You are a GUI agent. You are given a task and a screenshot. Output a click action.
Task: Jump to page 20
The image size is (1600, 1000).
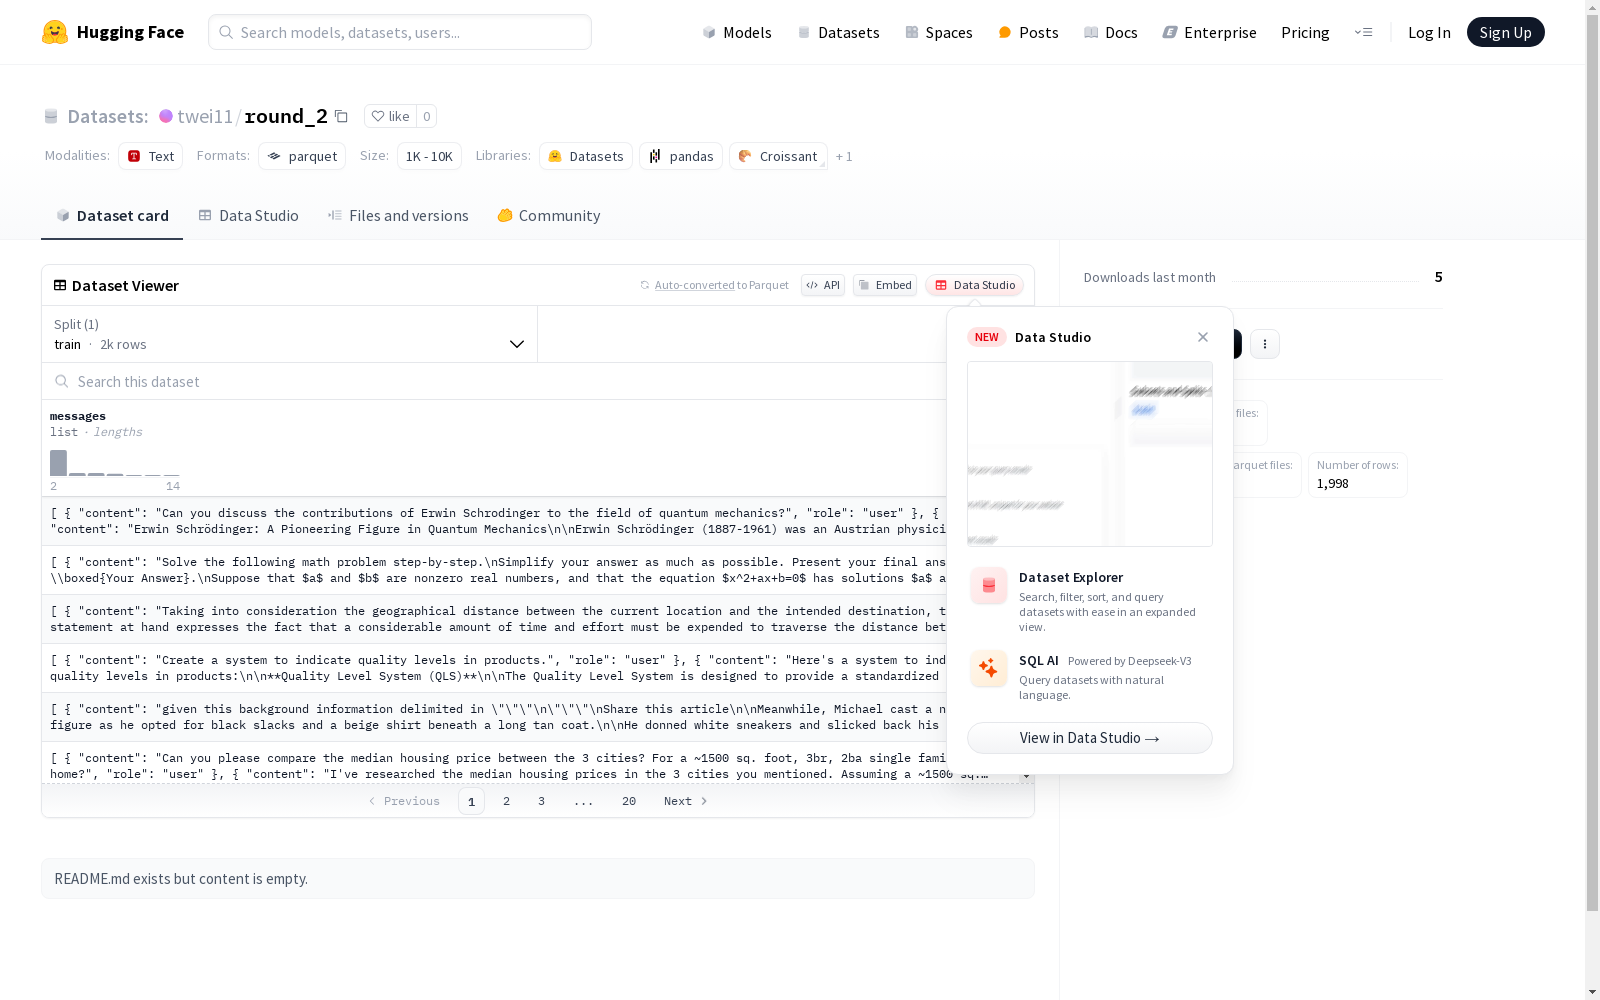[x=629, y=801]
